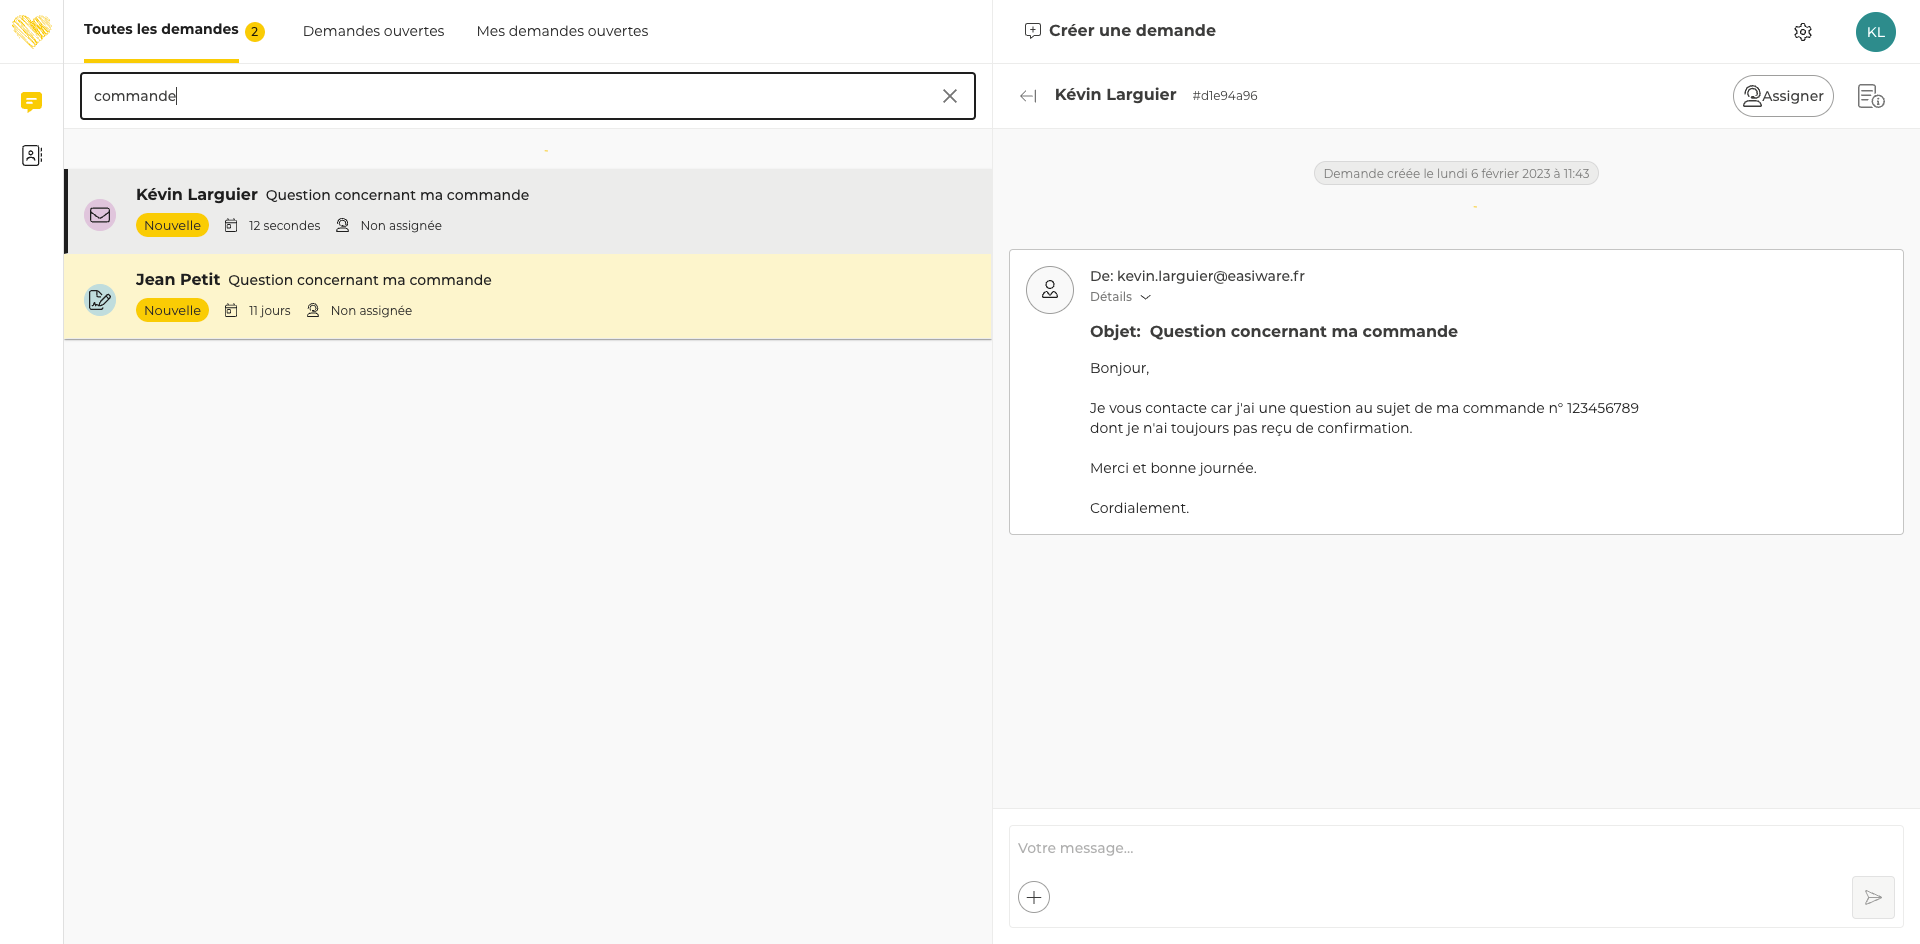Screen dimensions: 1920x944
Task: Click the send message arrow button
Action: click(1872, 897)
